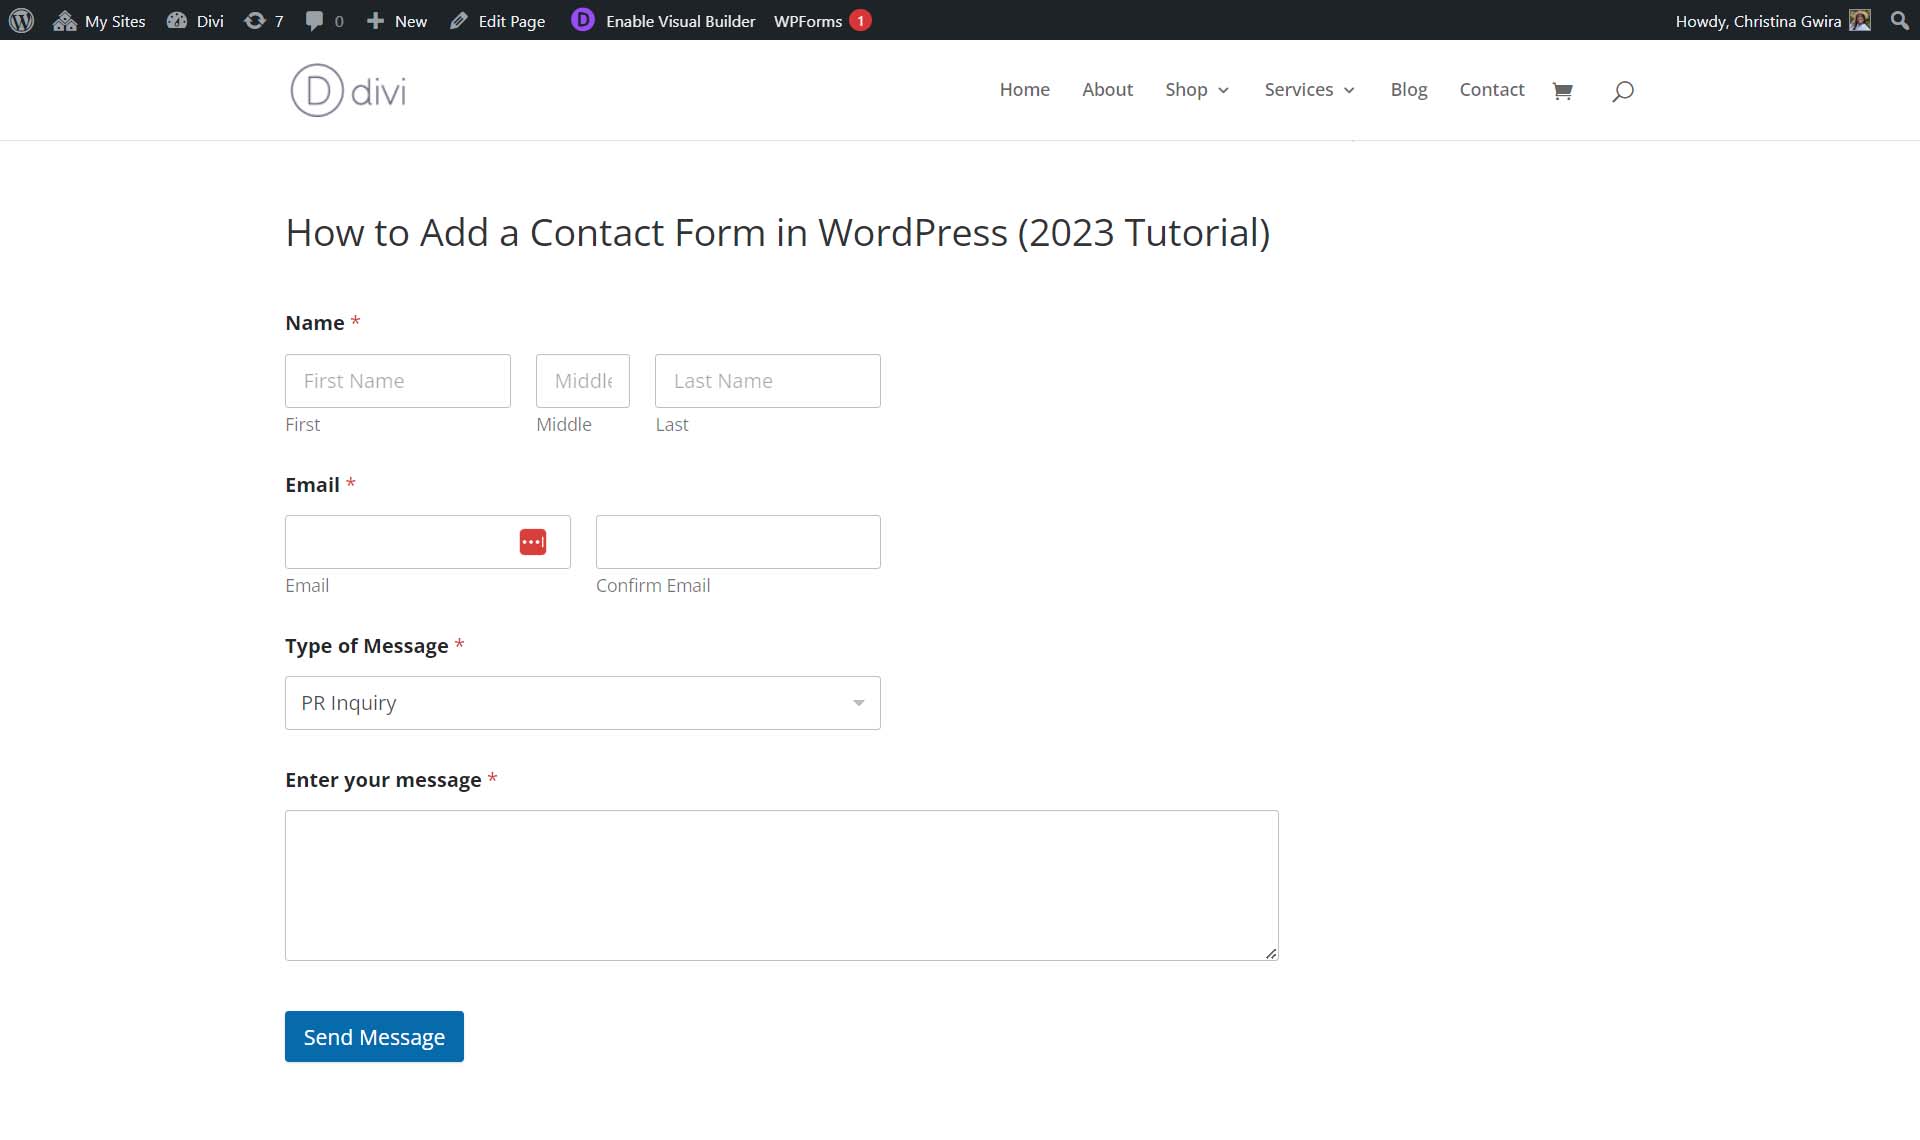Click the search icon in navigation bar
Image resolution: width=1920 pixels, height=1140 pixels.
pyautogui.click(x=1623, y=90)
